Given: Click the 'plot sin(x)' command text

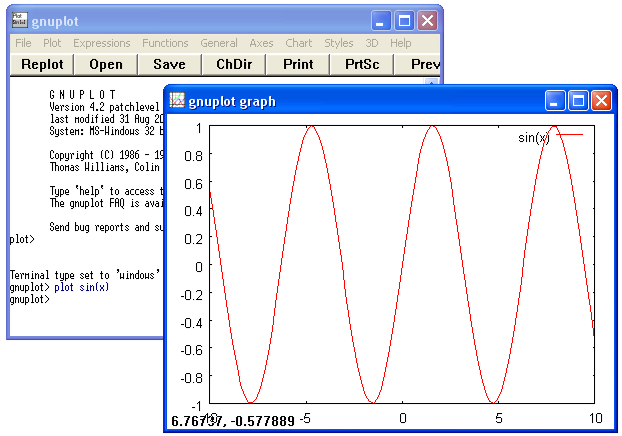Looking at the screenshot, I should point(81,287).
